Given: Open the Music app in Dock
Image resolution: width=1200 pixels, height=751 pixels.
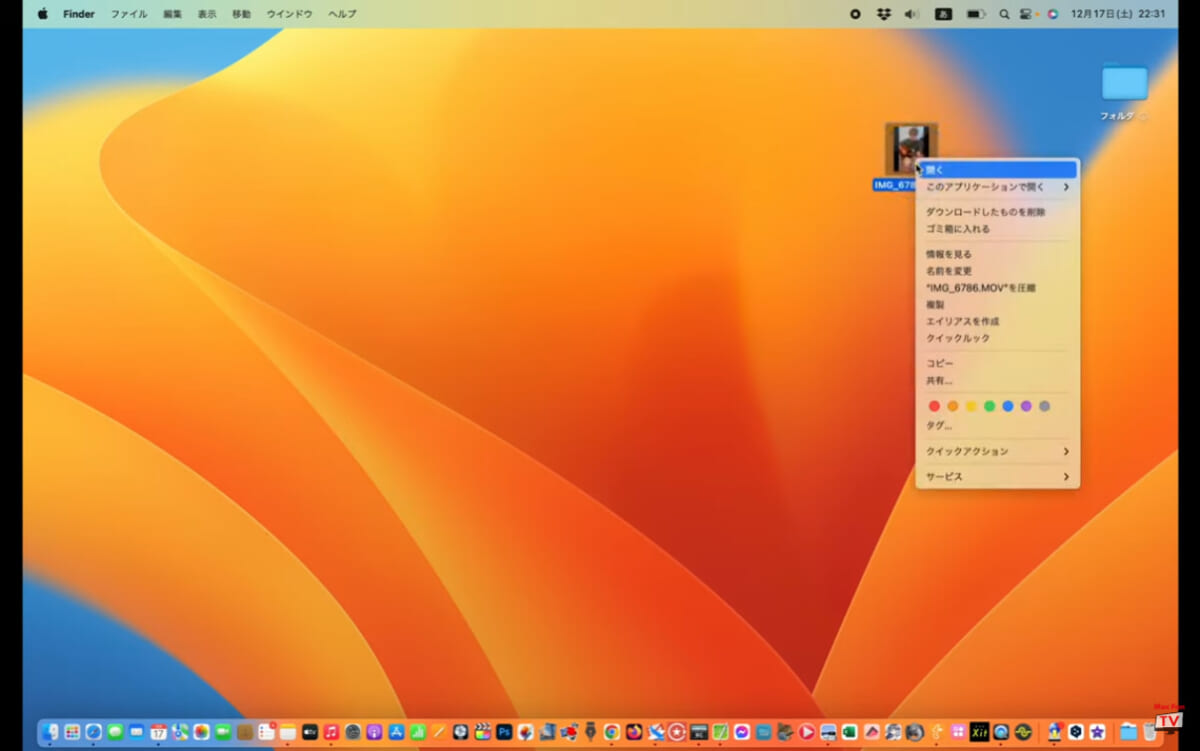Looking at the screenshot, I should point(331,732).
